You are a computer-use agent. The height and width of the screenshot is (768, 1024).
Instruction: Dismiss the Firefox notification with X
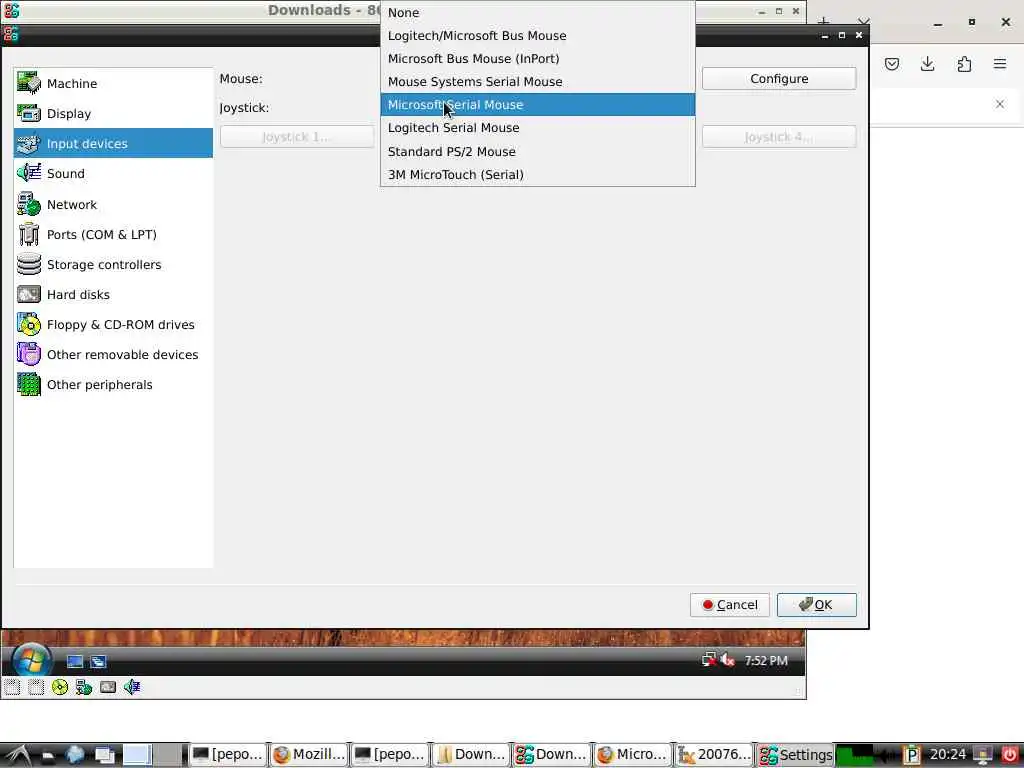(x=1000, y=104)
